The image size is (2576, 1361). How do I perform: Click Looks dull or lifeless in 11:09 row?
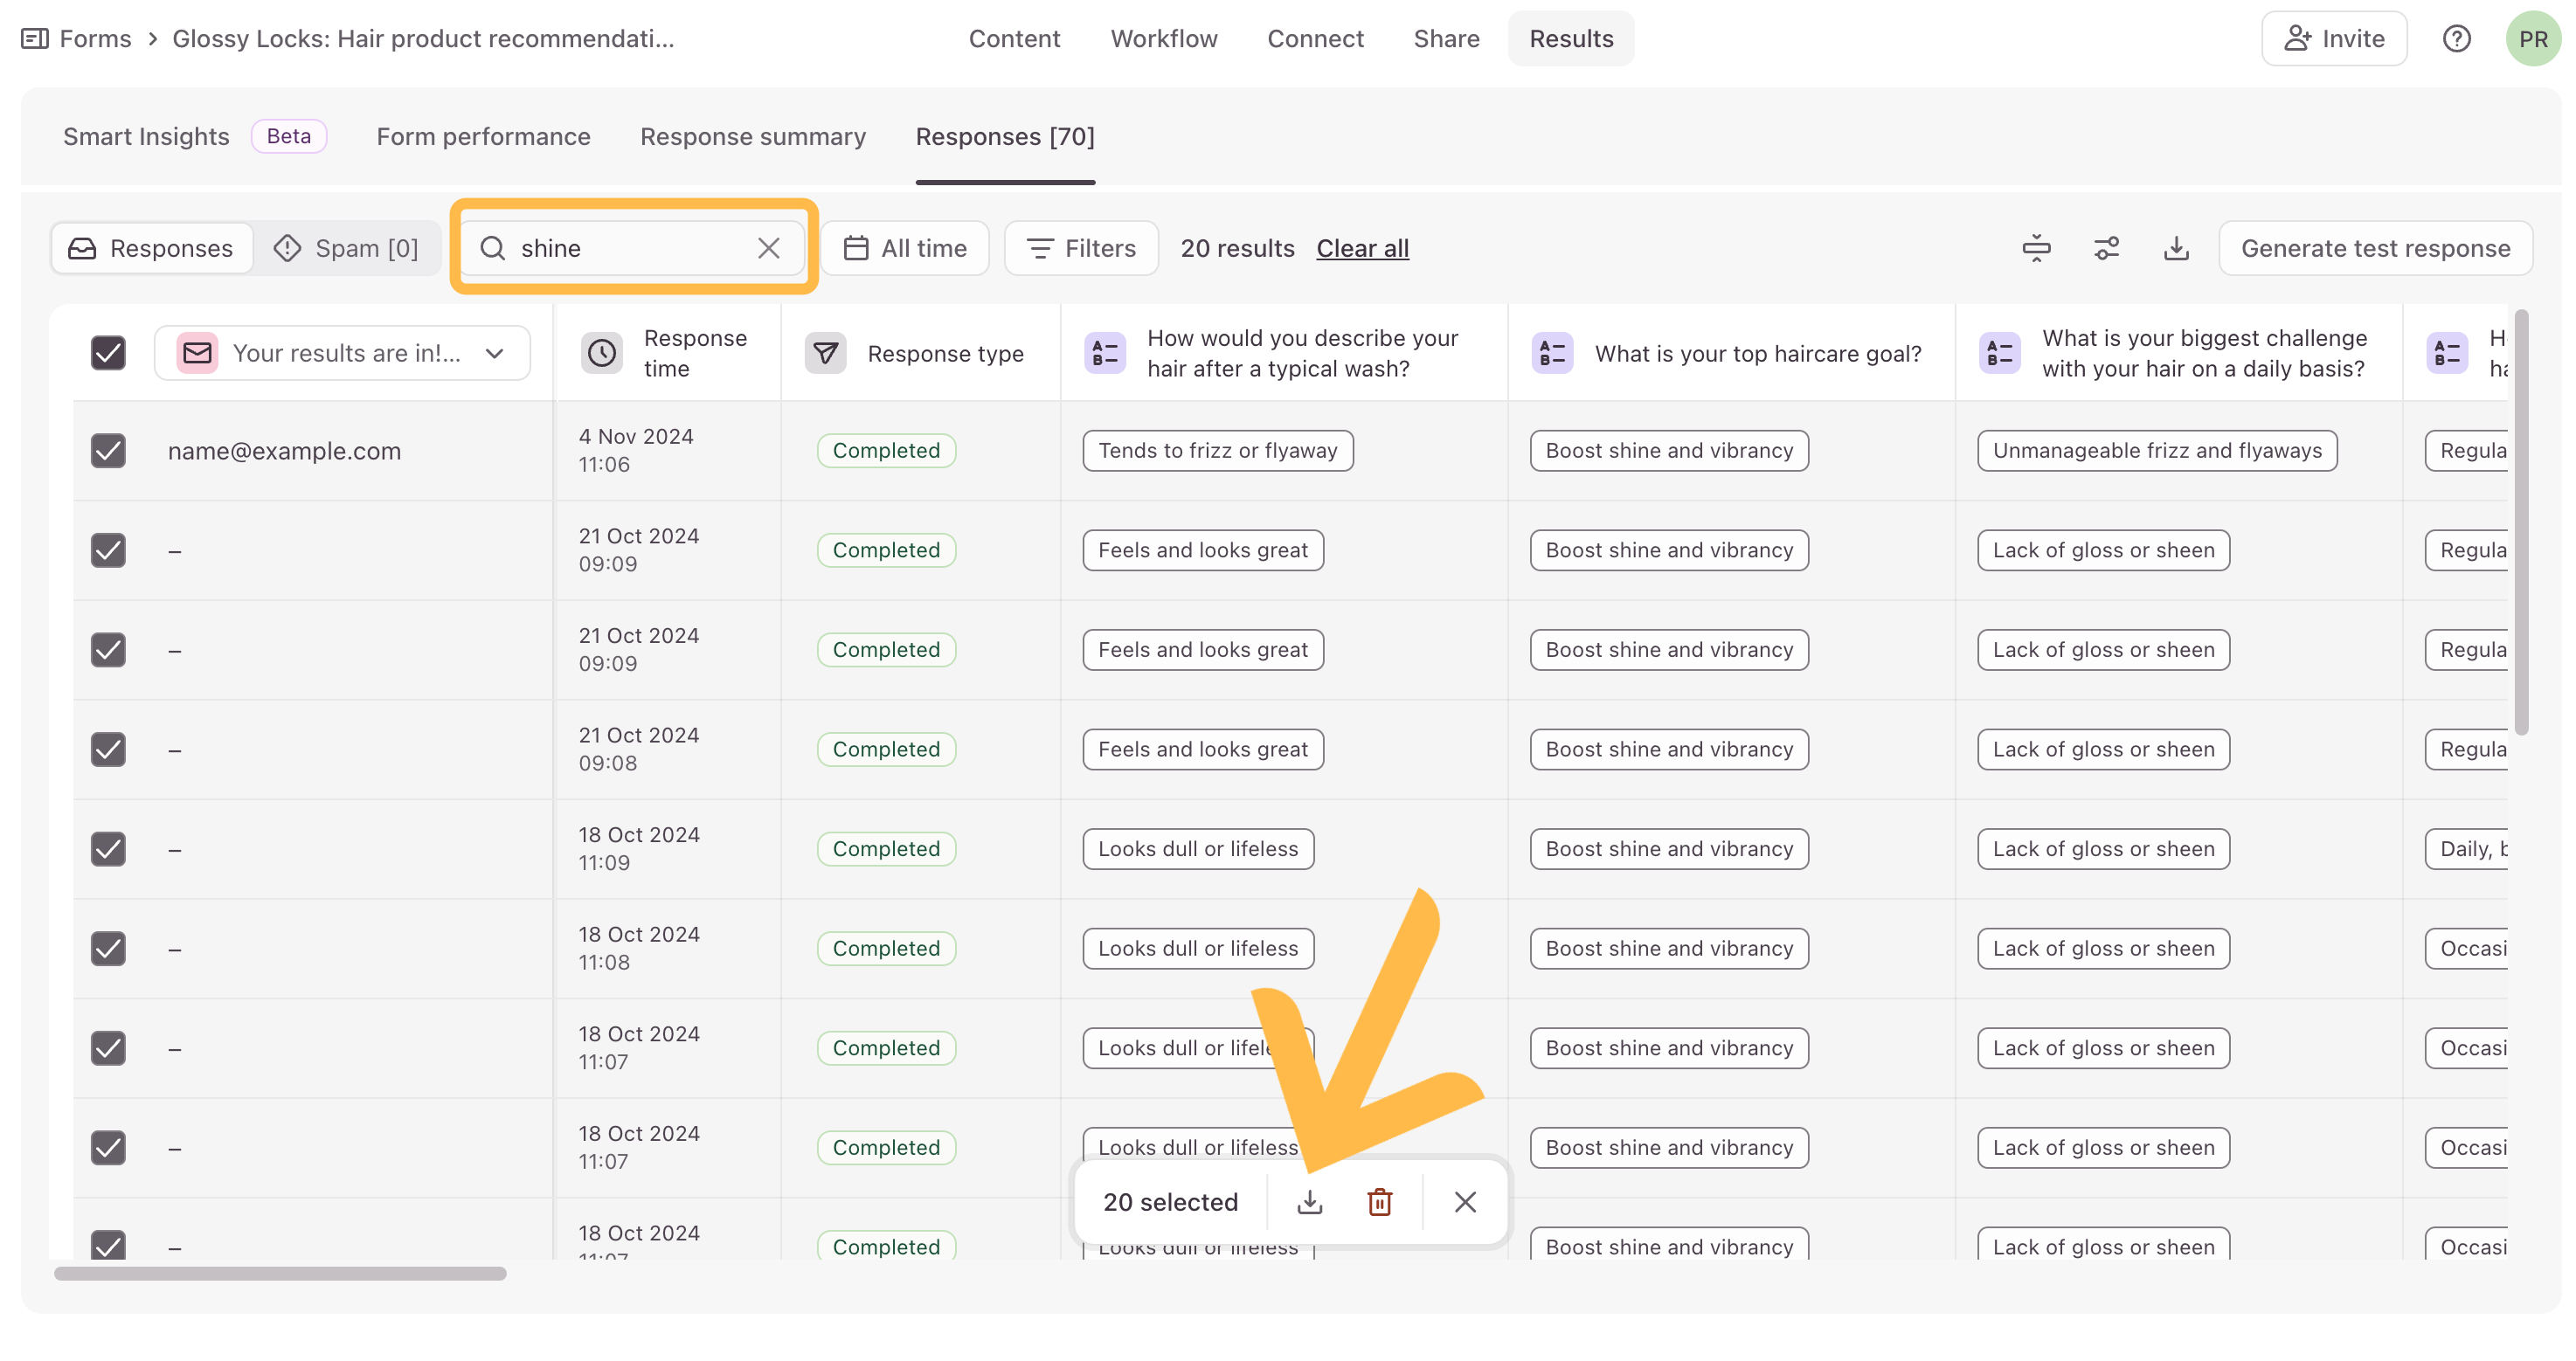pyautogui.click(x=1198, y=849)
